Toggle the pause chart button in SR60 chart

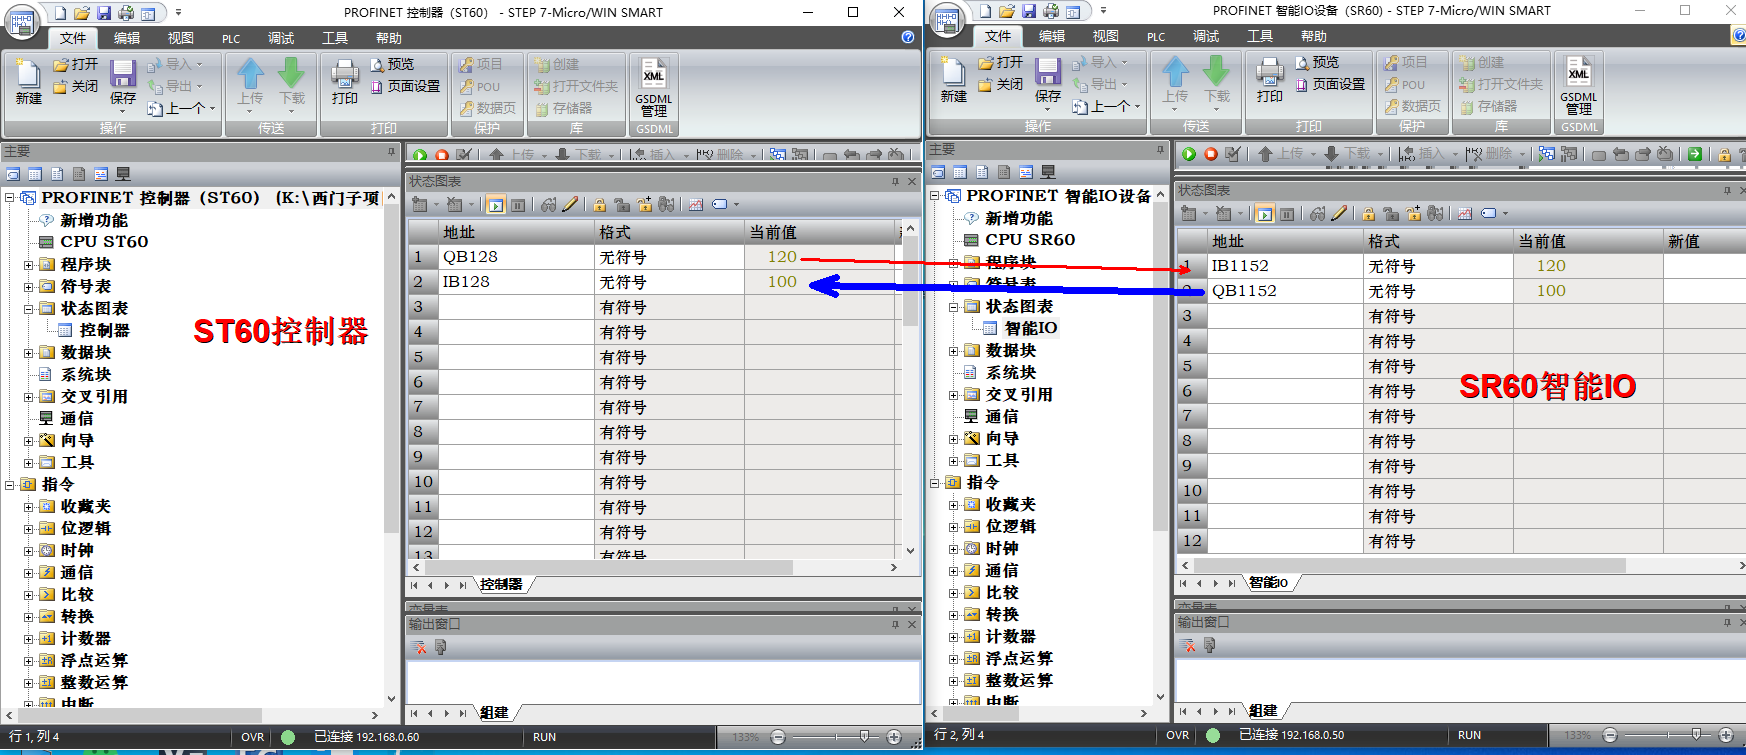coord(1287,213)
